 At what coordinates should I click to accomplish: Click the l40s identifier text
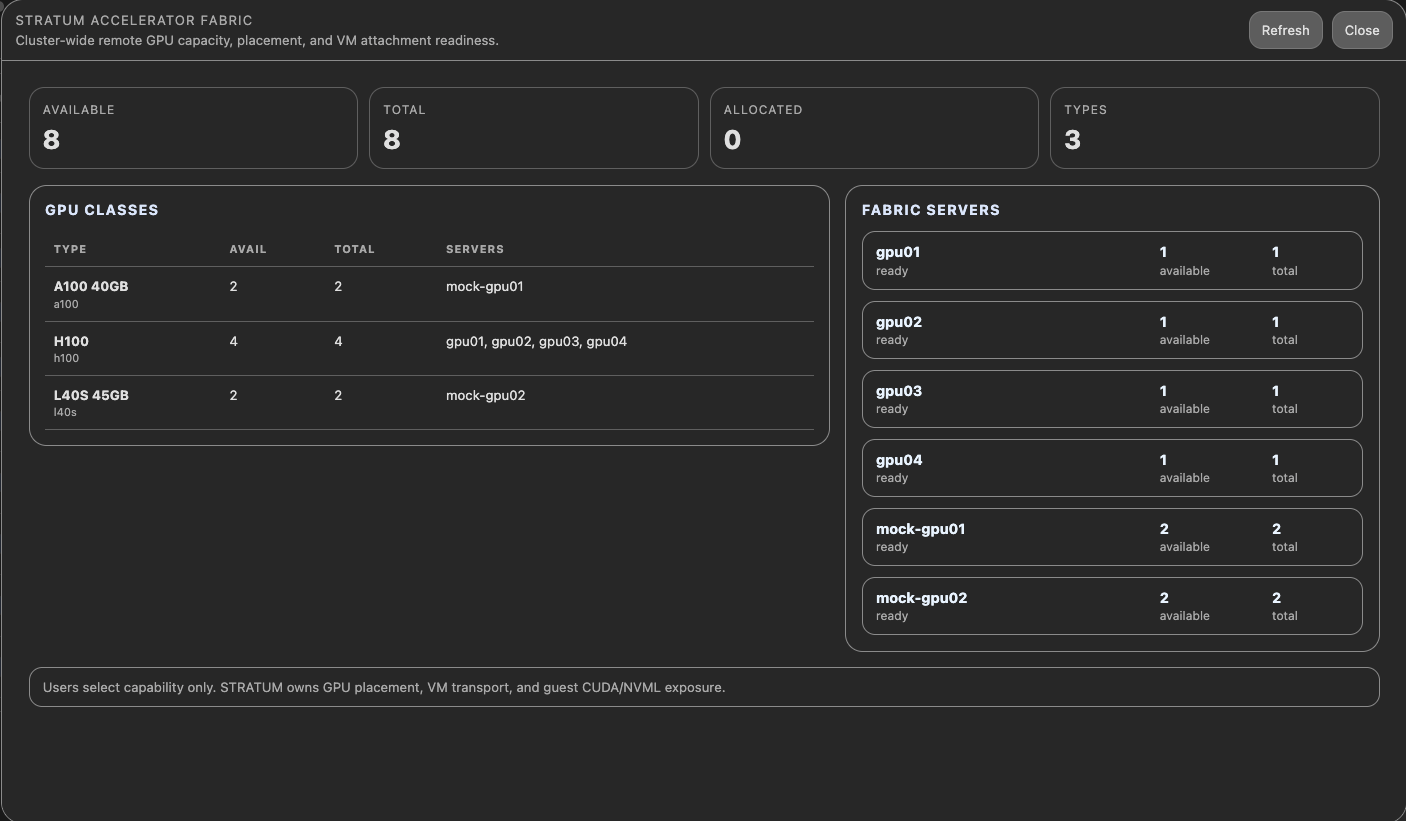click(x=65, y=412)
